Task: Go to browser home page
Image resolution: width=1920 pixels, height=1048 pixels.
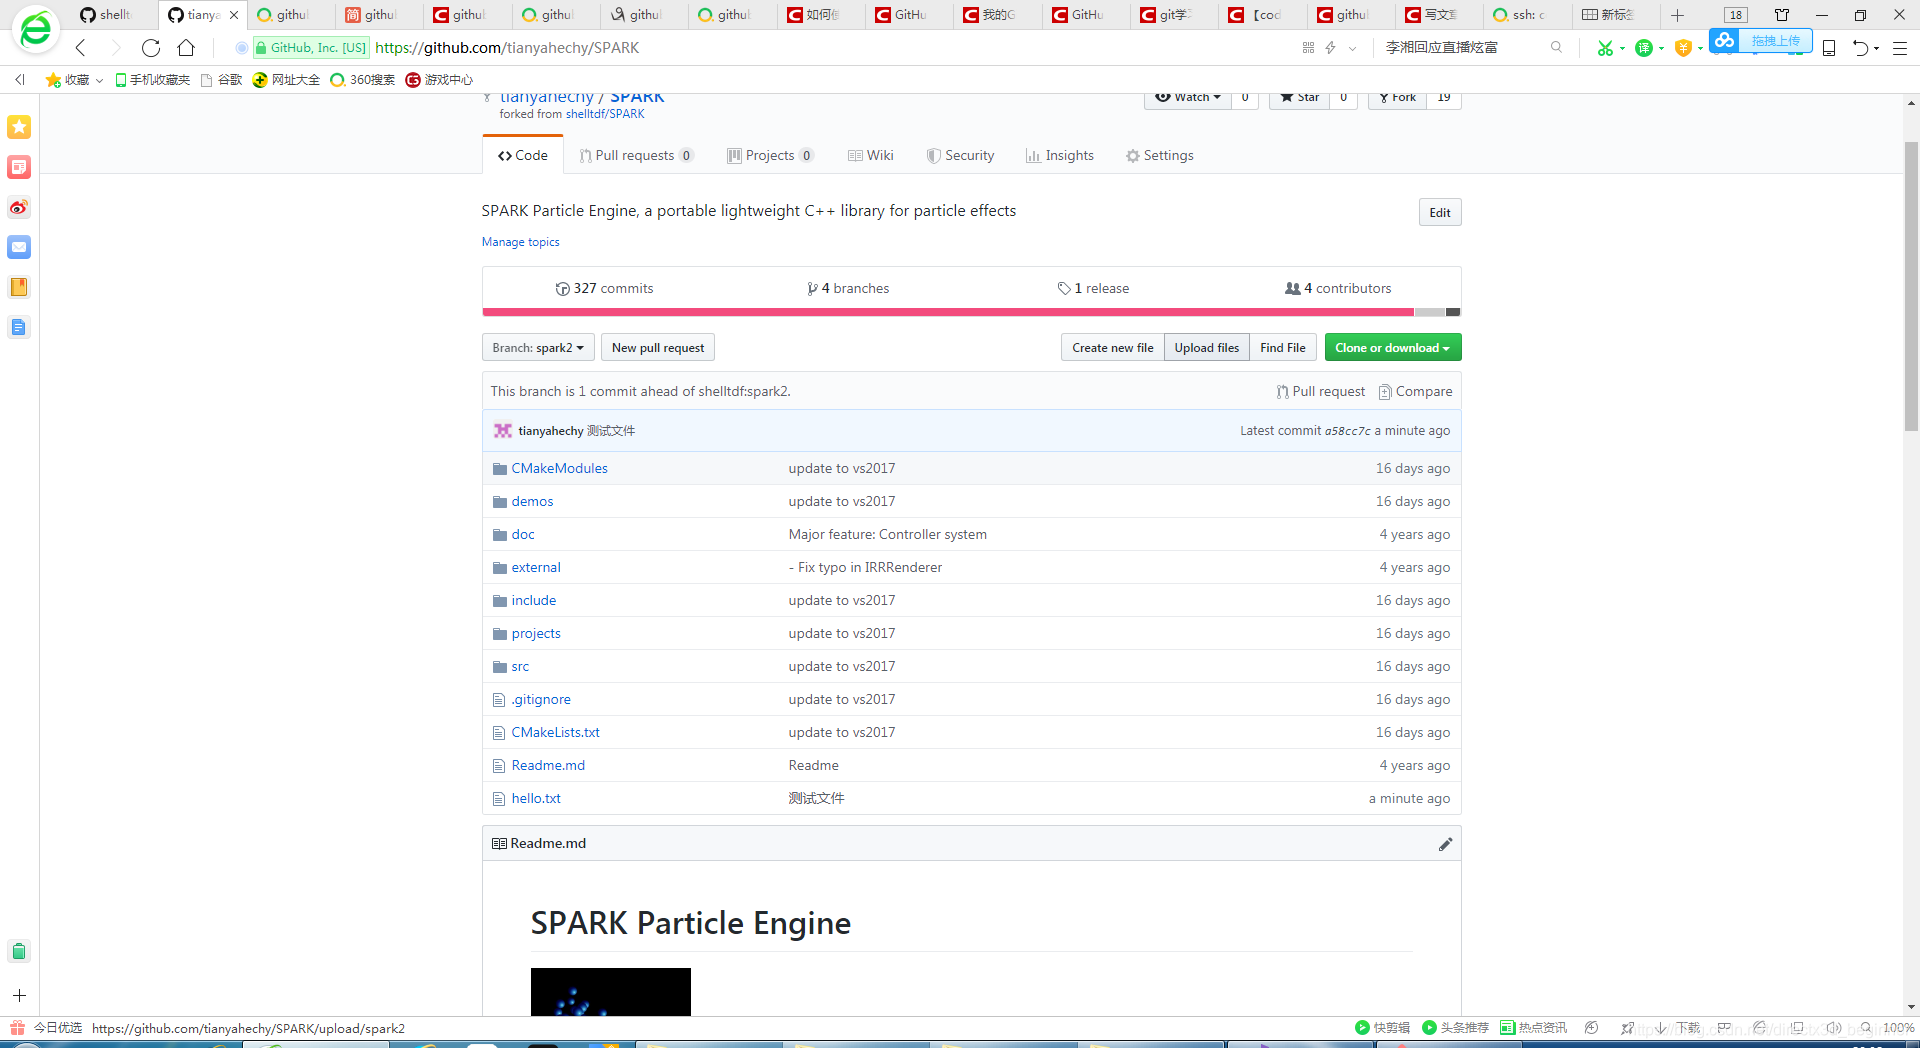Action: (186, 47)
